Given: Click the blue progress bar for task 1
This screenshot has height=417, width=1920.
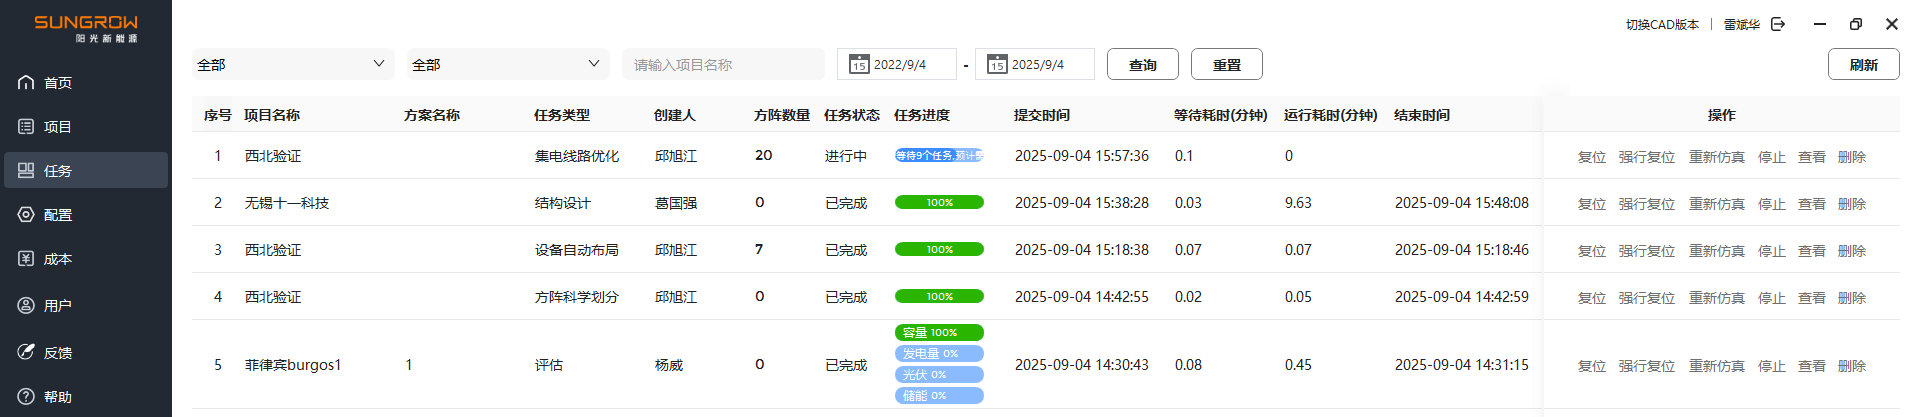Looking at the screenshot, I should pos(939,155).
